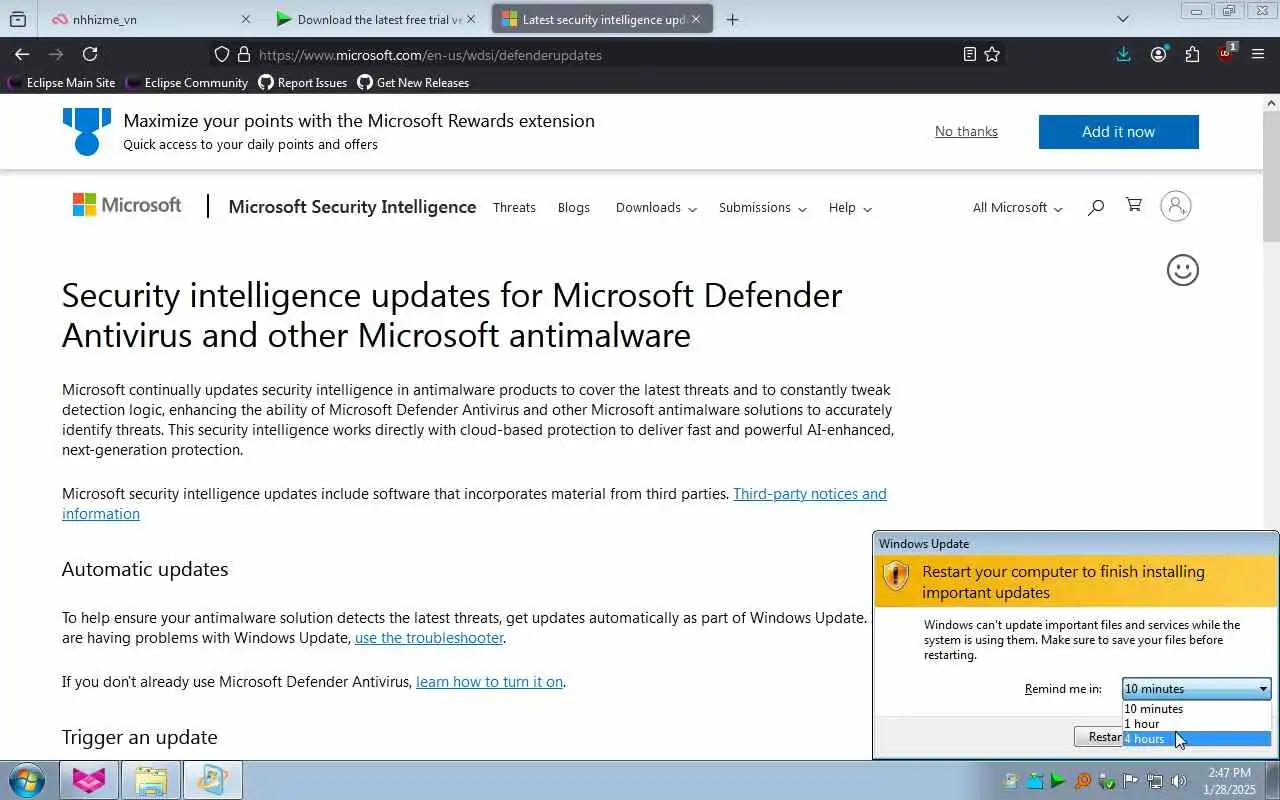Choose 4 hours from reminder list
This screenshot has width=1280, height=800.
click(1196, 739)
